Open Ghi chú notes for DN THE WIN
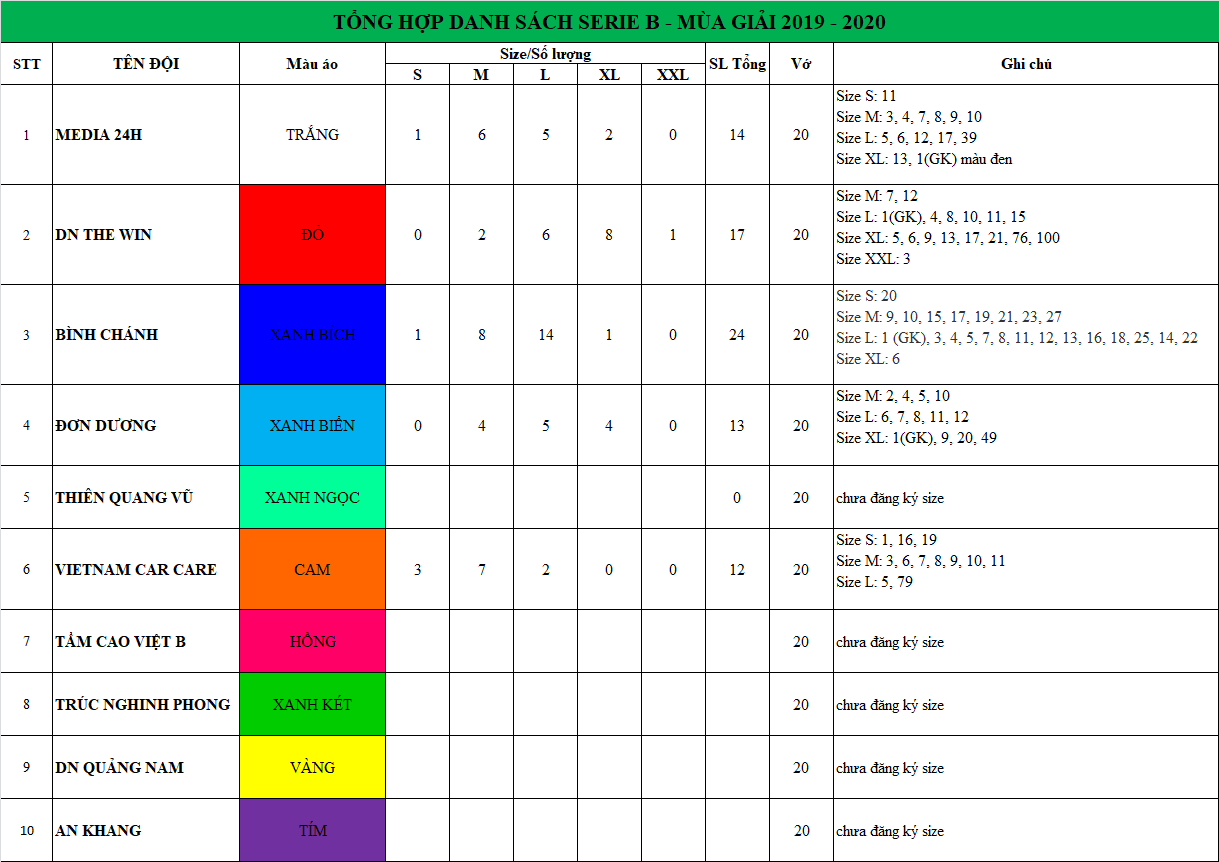This screenshot has width=1219, height=862. pyautogui.click(x=1026, y=235)
